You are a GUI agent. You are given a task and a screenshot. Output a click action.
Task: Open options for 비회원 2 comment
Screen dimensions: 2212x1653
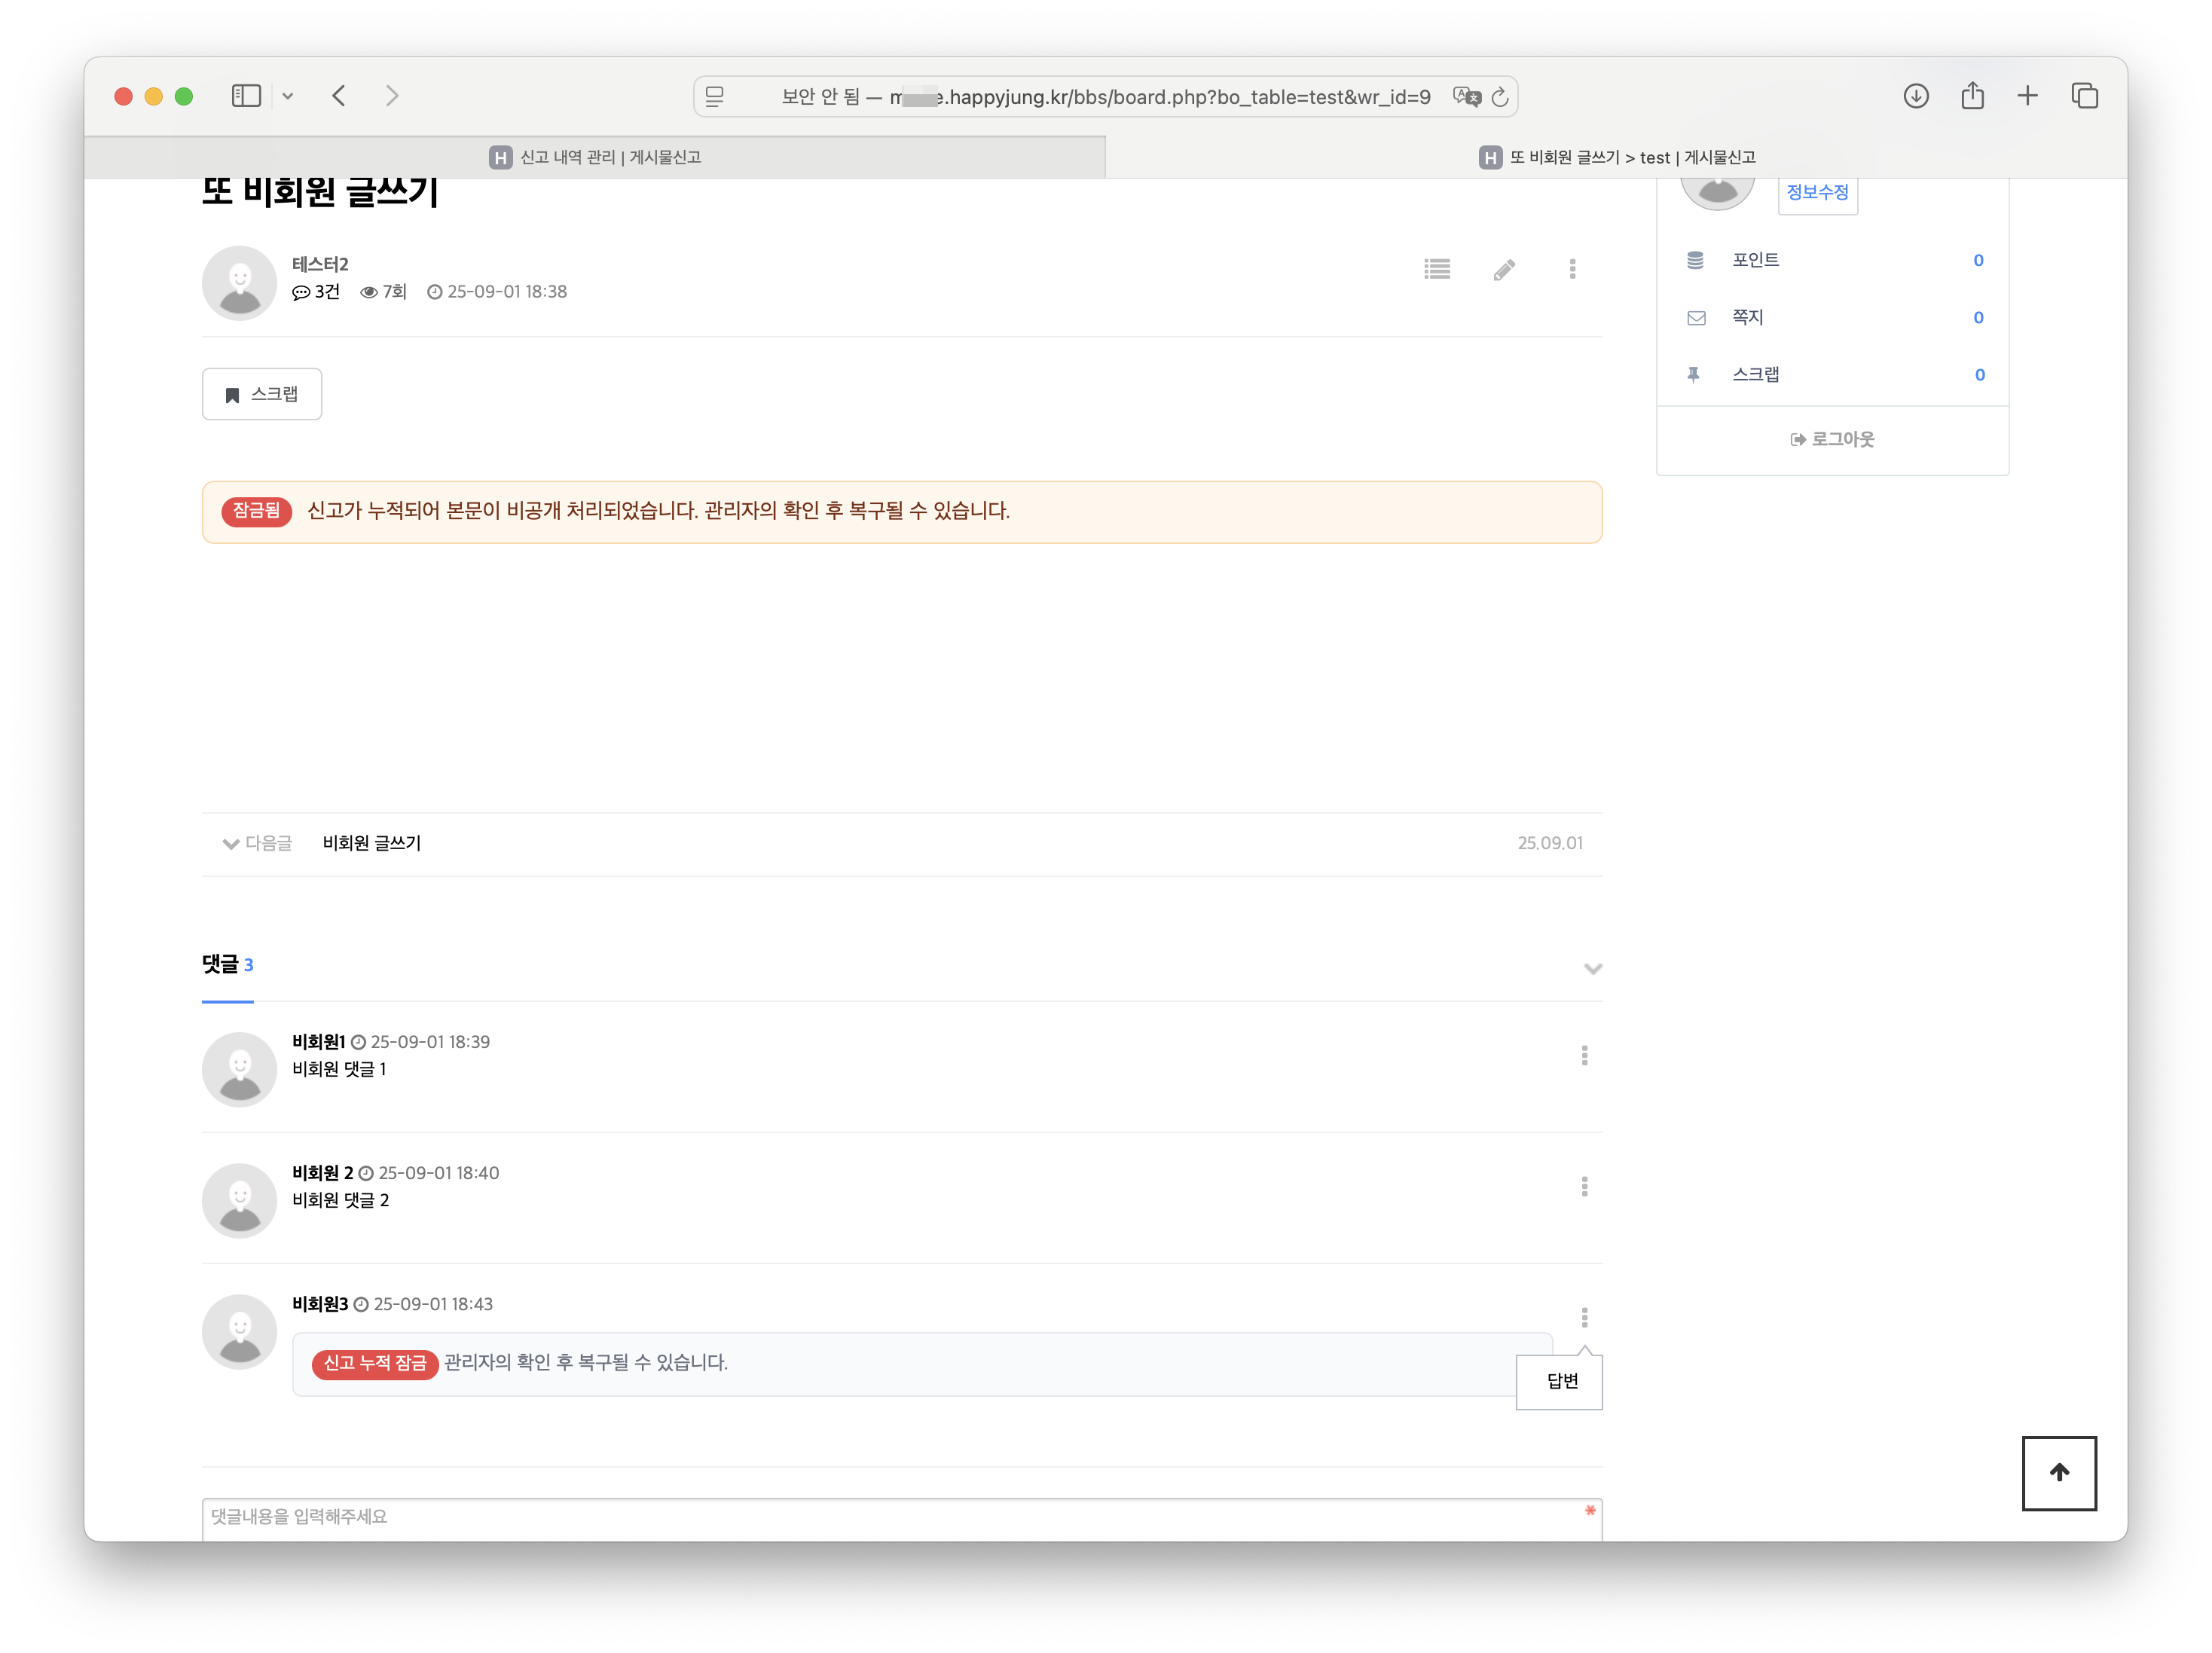click(x=1584, y=1187)
